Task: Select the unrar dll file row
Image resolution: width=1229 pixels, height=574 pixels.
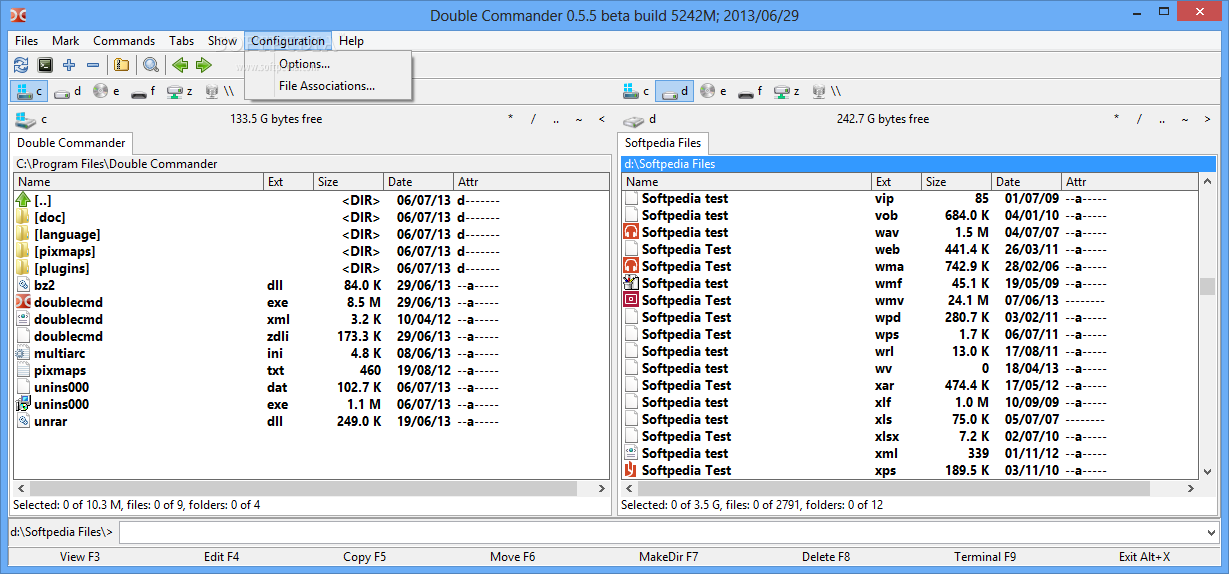Action: [311, 421]
